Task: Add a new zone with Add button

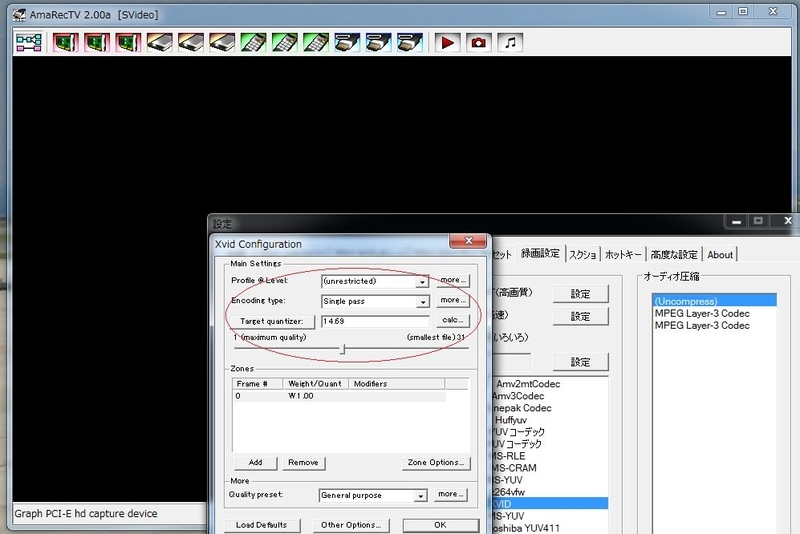Action: (x=256, y=463)
